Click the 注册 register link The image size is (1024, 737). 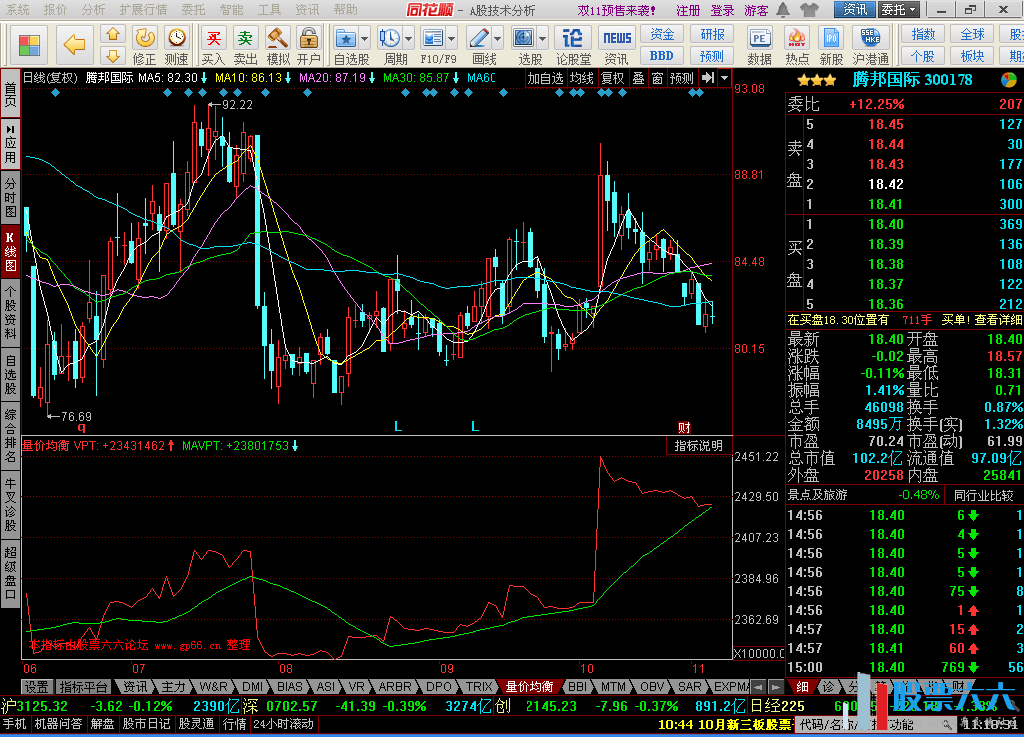click(688, 10)
